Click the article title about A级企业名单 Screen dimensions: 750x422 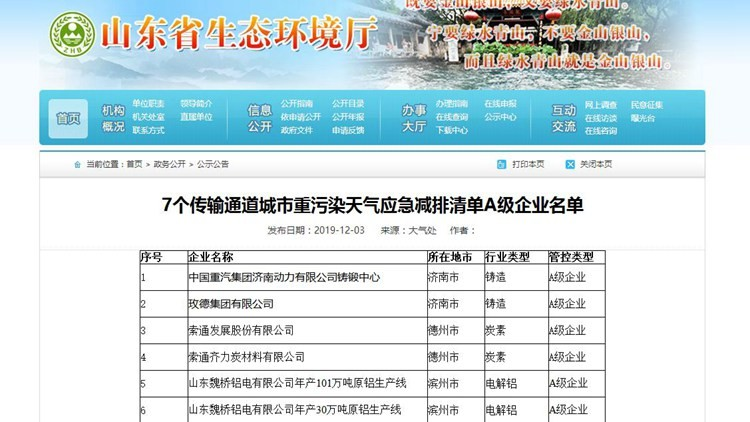click(x=373, y=205)
